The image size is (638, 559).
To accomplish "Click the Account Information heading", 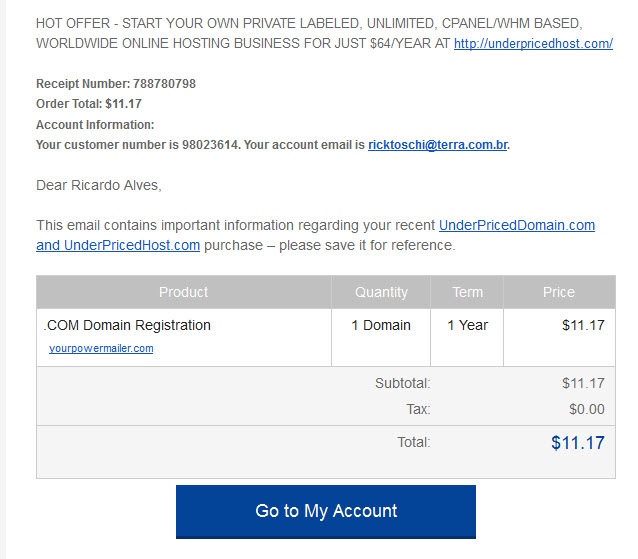I will coord(95,125).
